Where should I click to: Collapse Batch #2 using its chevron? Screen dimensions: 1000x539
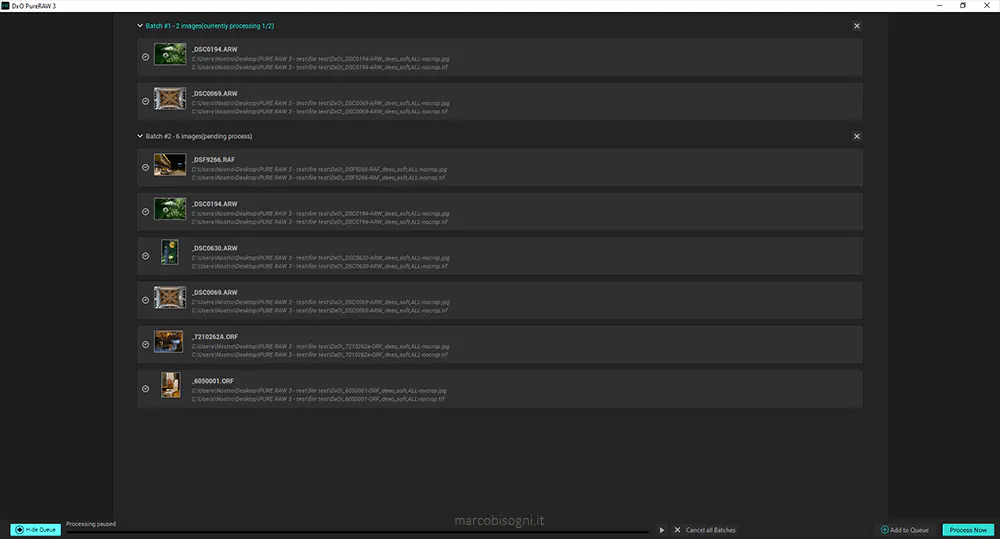tap(140, 136)
